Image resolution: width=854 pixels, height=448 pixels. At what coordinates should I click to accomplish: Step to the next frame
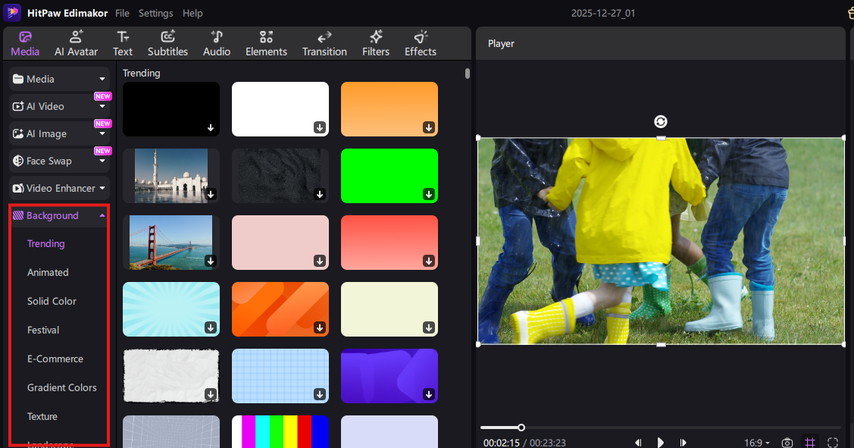682,443
